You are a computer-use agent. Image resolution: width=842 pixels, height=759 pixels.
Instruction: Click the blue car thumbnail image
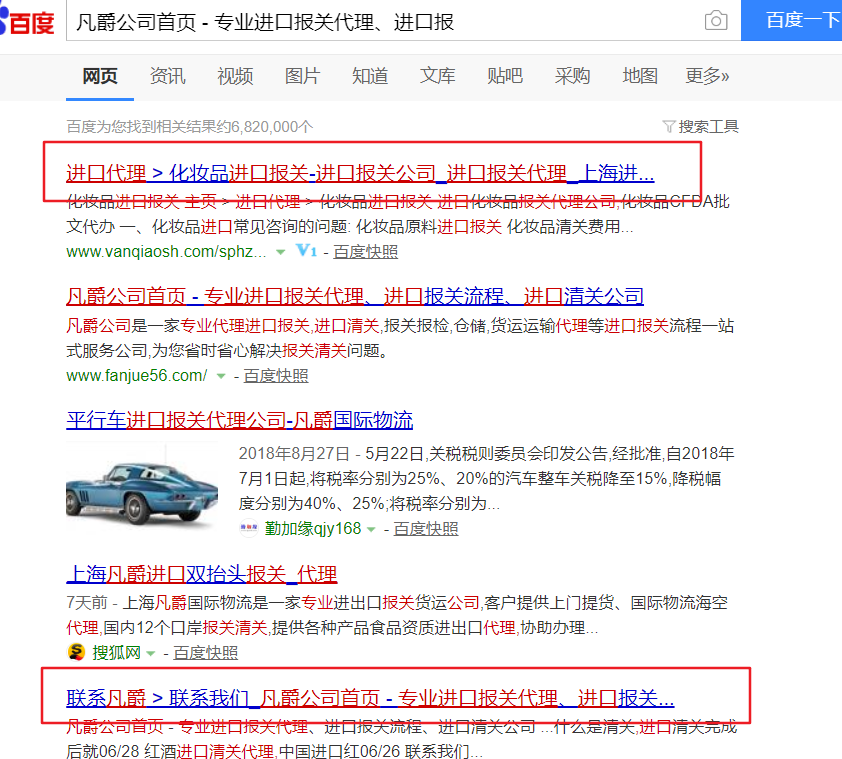pos(142,488)
